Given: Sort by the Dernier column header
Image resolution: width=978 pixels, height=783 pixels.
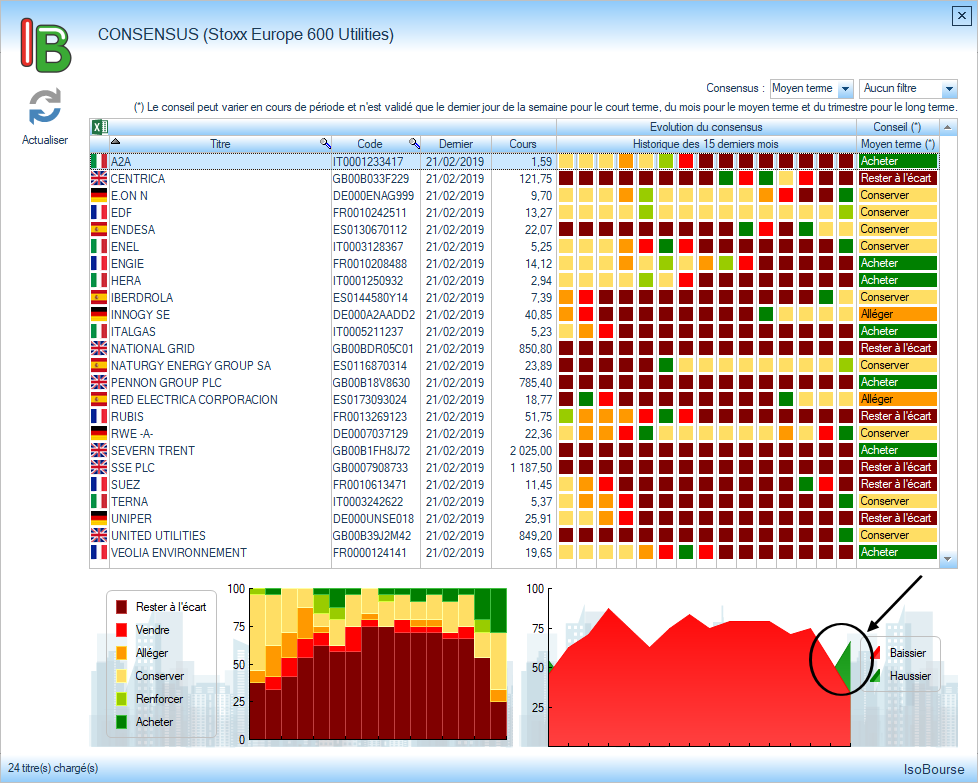Looking at the screenshot, I should point(456,144).
